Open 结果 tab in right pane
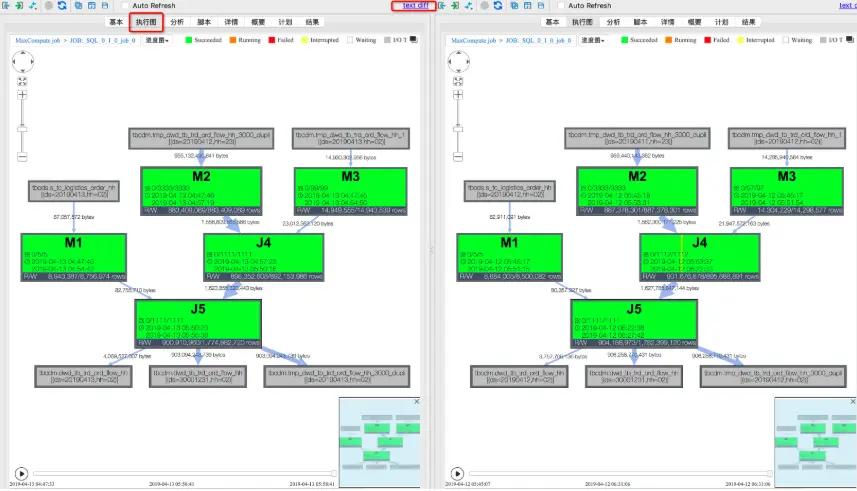 pyautogui.click(x=749, y=22)
